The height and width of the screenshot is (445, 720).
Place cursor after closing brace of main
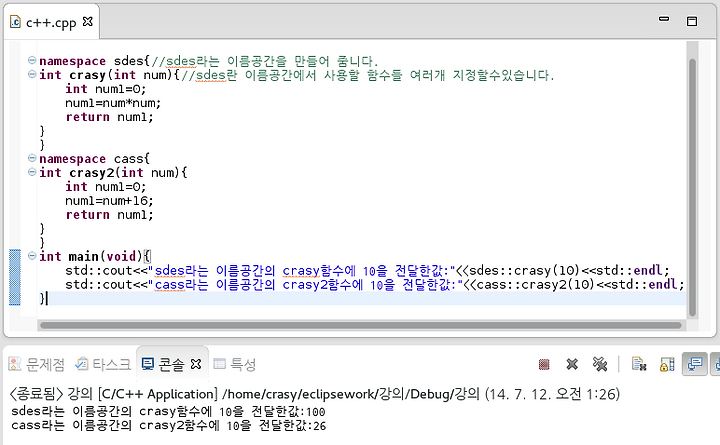[46, 299]
